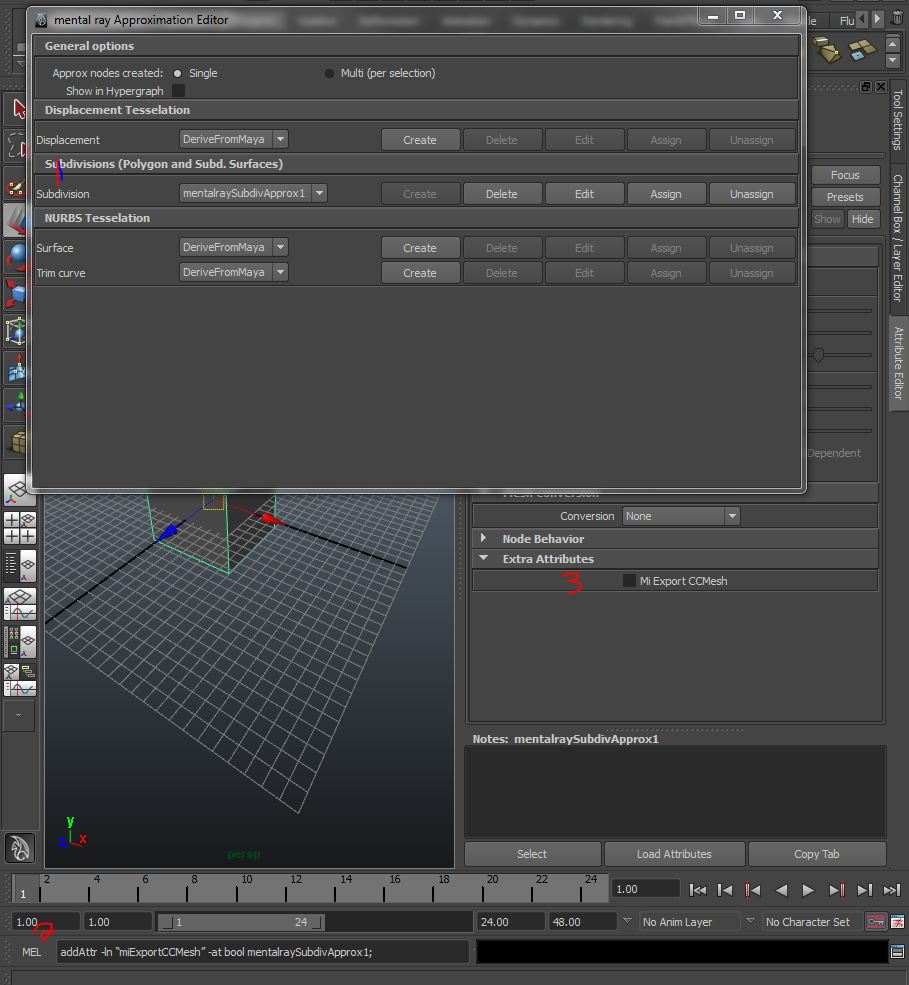
Task: Toggle the Auto Keyframe key icon
Action: [876, 922]
